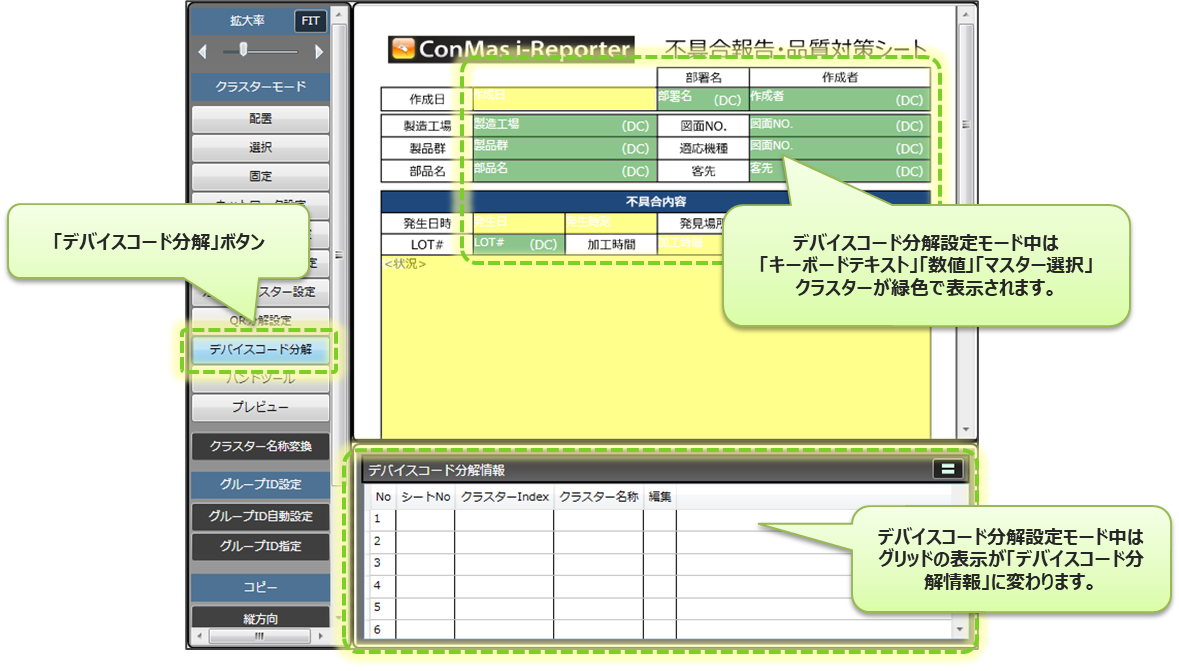Open グループID指定
The width and height of the screenshot is (1179, 671).
click(x=260, y=547)
